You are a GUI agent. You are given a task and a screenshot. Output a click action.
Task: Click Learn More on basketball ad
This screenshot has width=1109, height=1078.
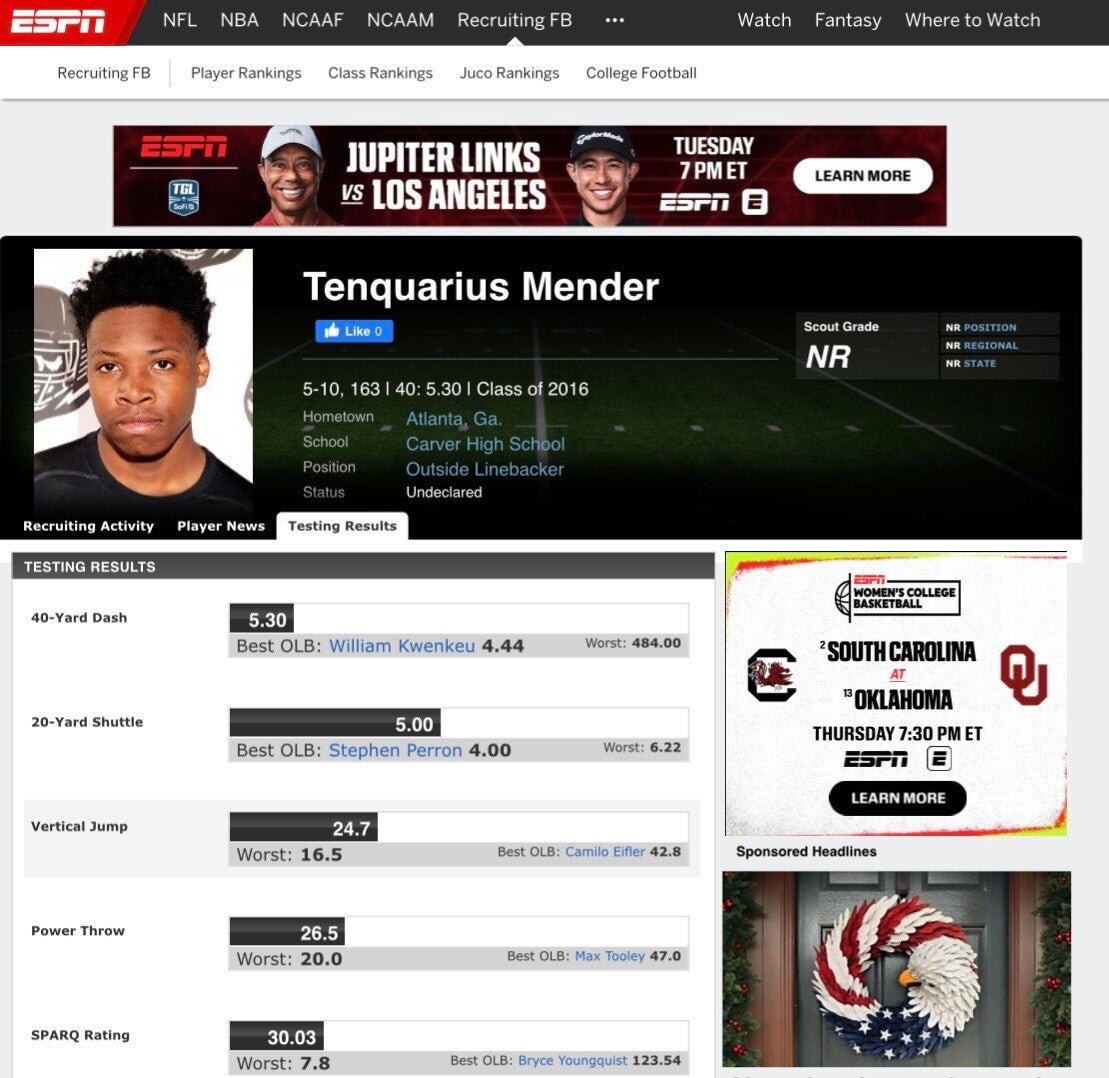[x=898, y=798]
